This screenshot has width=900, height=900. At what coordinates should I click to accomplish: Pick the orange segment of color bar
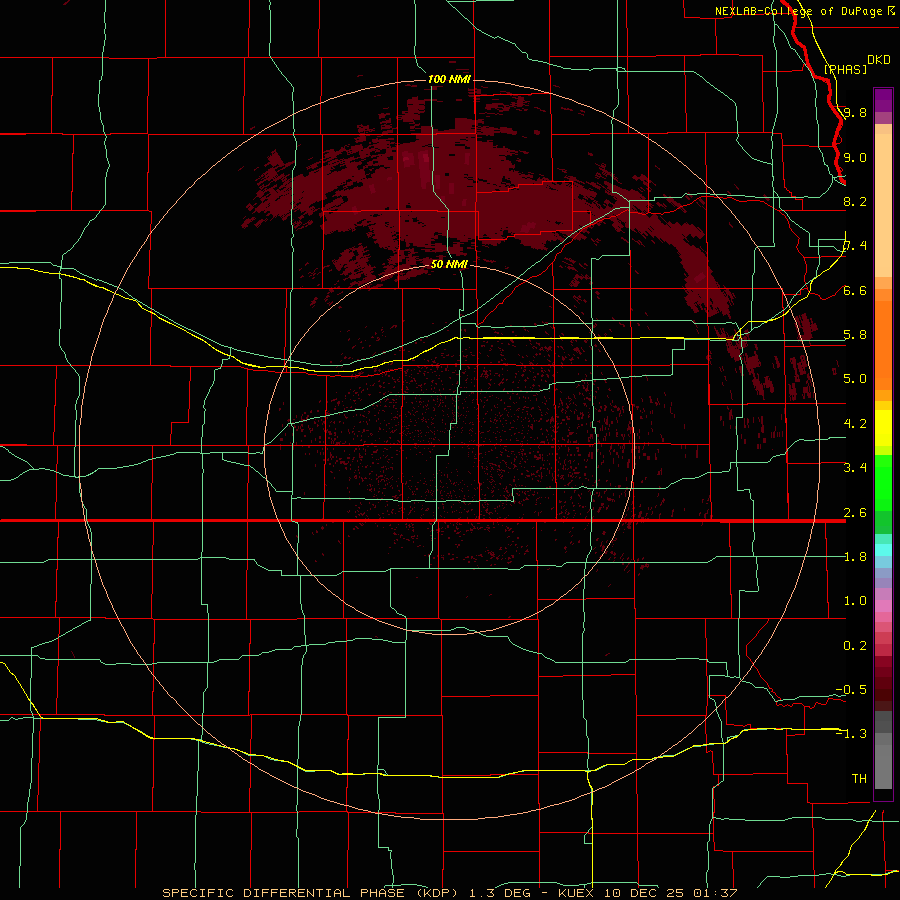point(883,346)
